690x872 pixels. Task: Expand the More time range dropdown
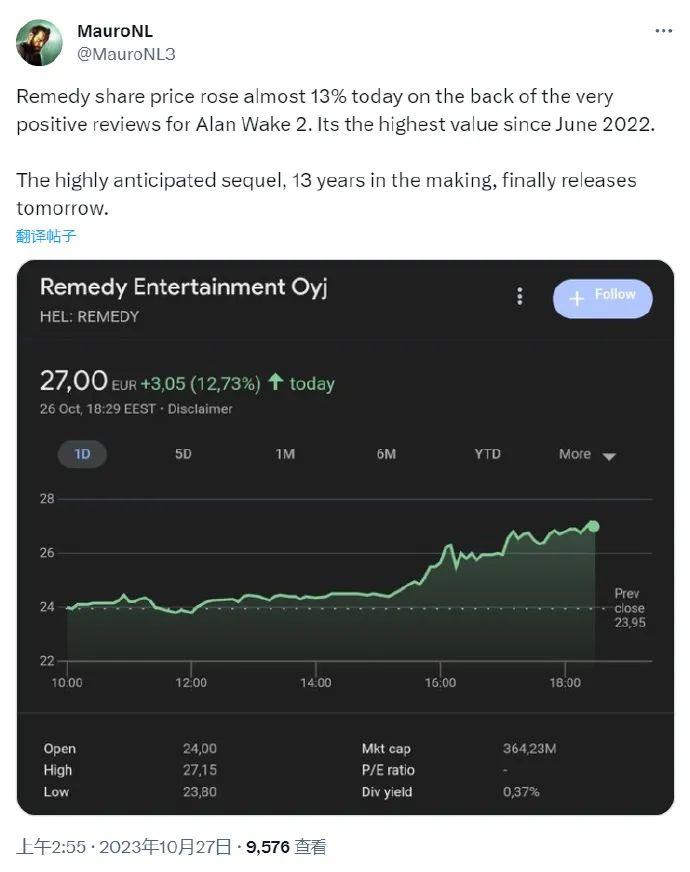[x=587, y=454]
